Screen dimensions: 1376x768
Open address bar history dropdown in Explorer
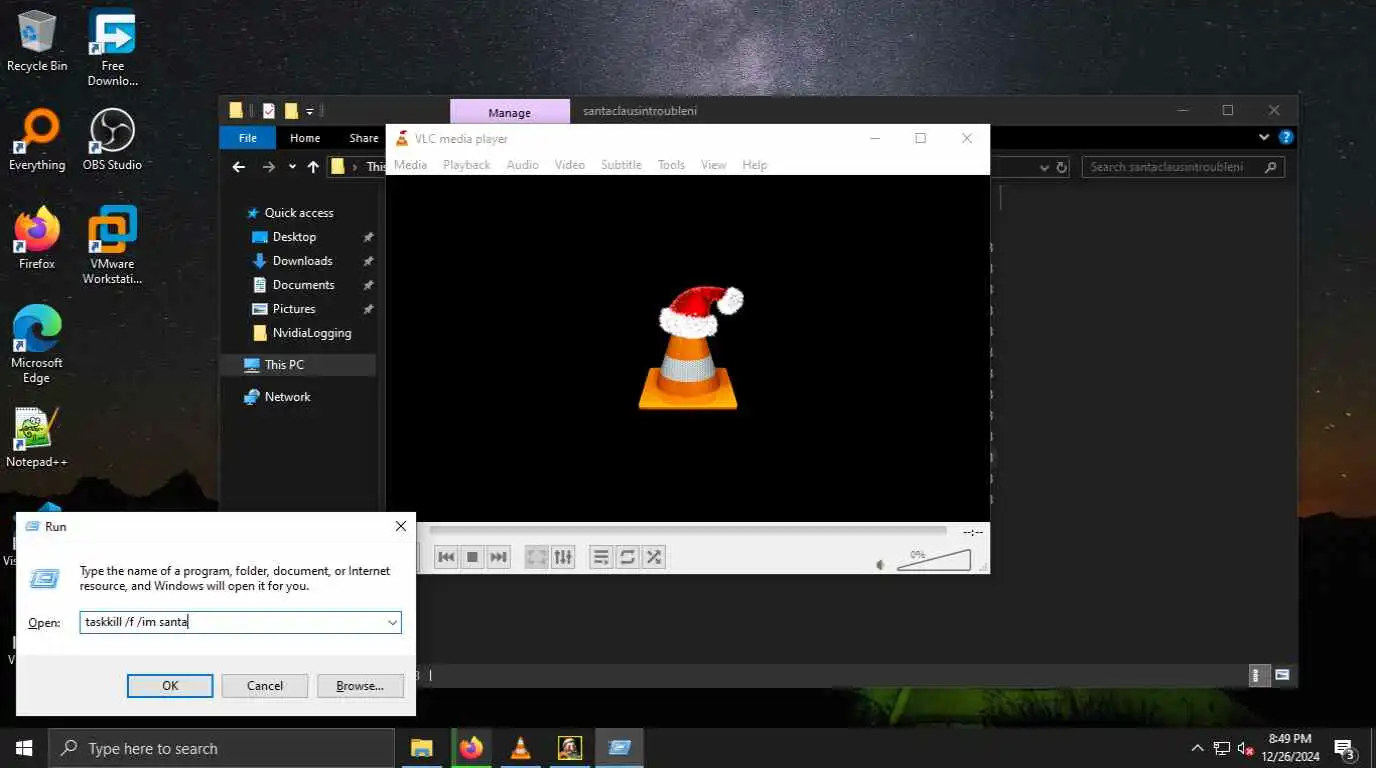tap(1044, 167)
